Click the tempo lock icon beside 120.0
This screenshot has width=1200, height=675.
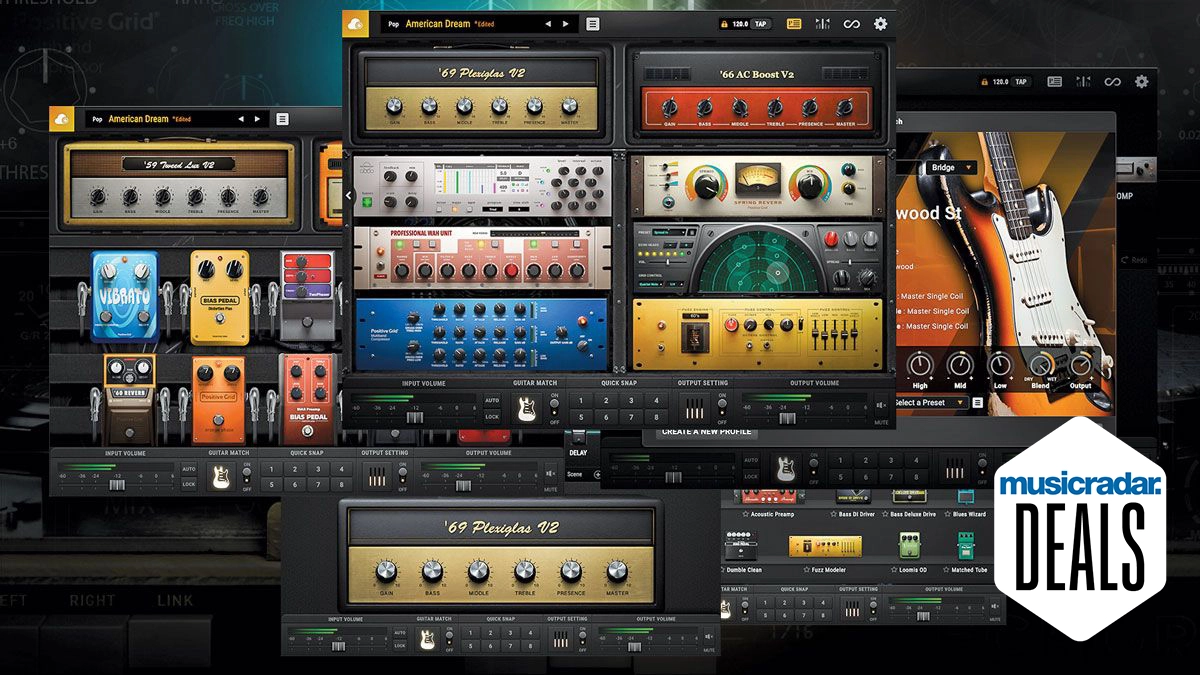[724, 24]
